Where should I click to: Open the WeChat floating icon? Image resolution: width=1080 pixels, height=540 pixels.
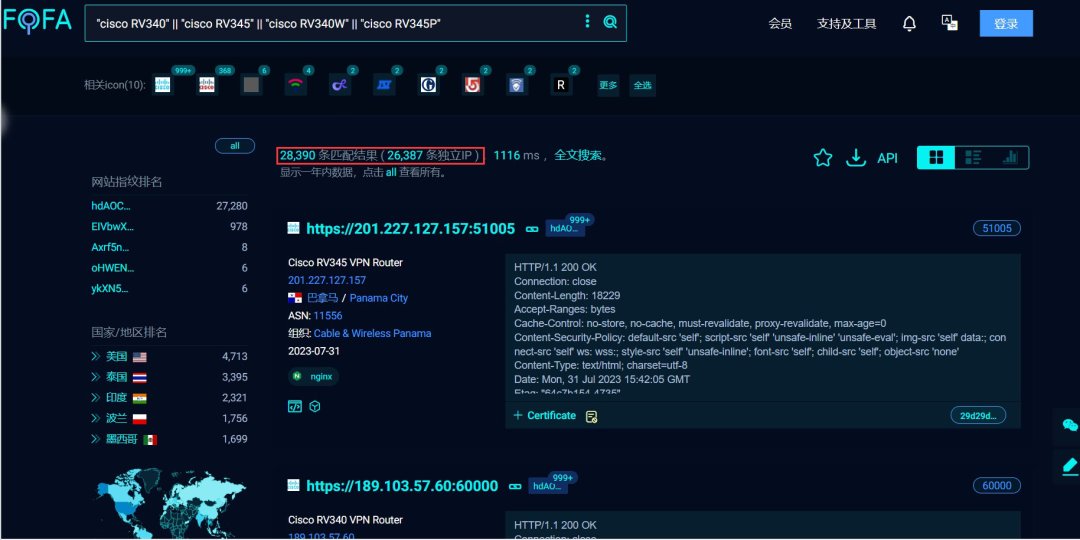click(1070, 425)
